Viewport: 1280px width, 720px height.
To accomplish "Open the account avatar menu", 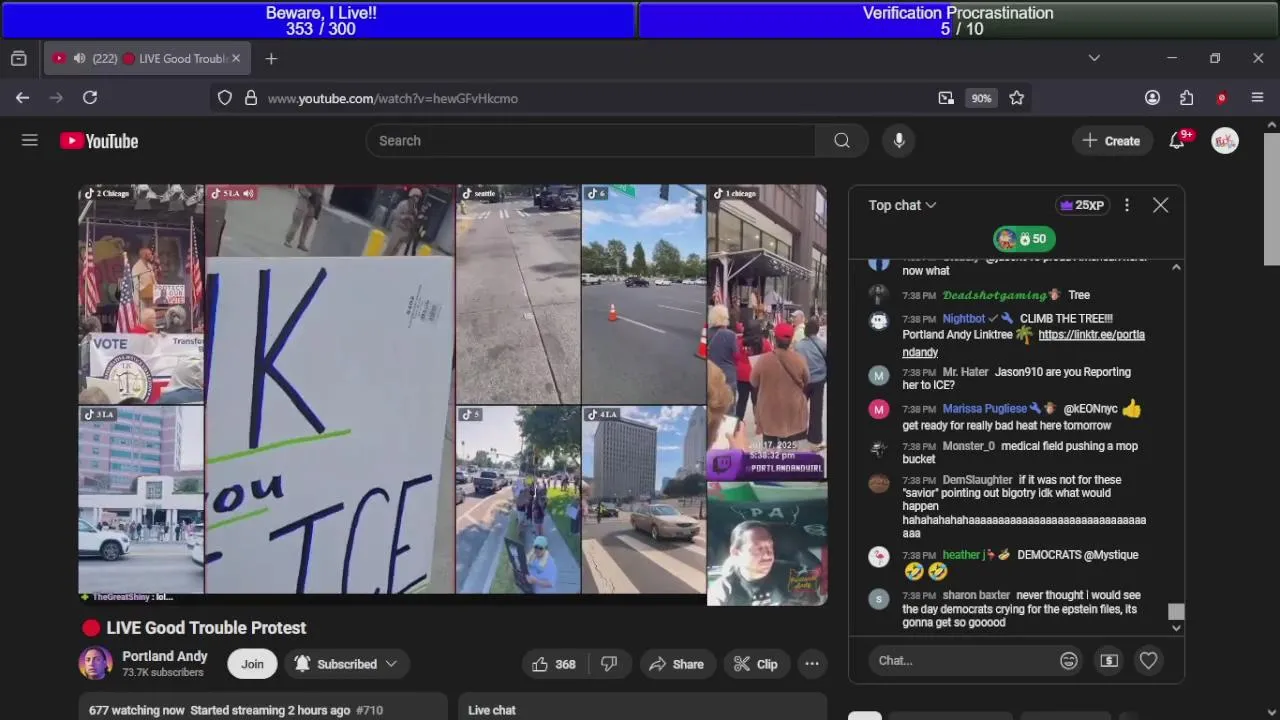I will pos(1225,141).
